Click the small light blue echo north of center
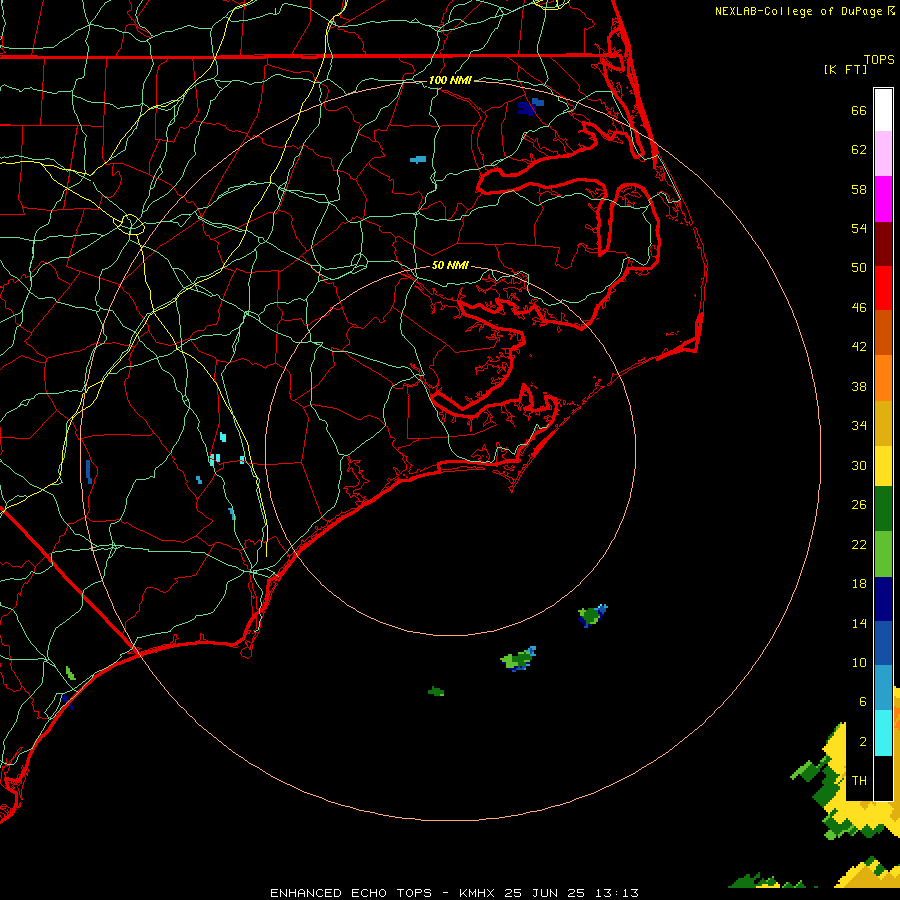900x900 pixels. [x=418, y=160]
